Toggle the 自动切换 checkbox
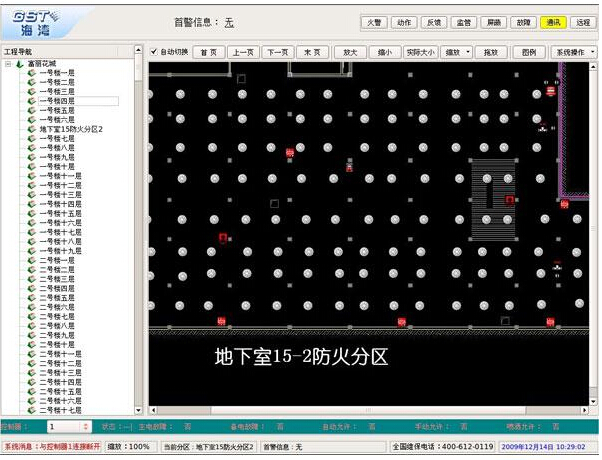Screen dimensions: 602x460 [x=154, y=51]
